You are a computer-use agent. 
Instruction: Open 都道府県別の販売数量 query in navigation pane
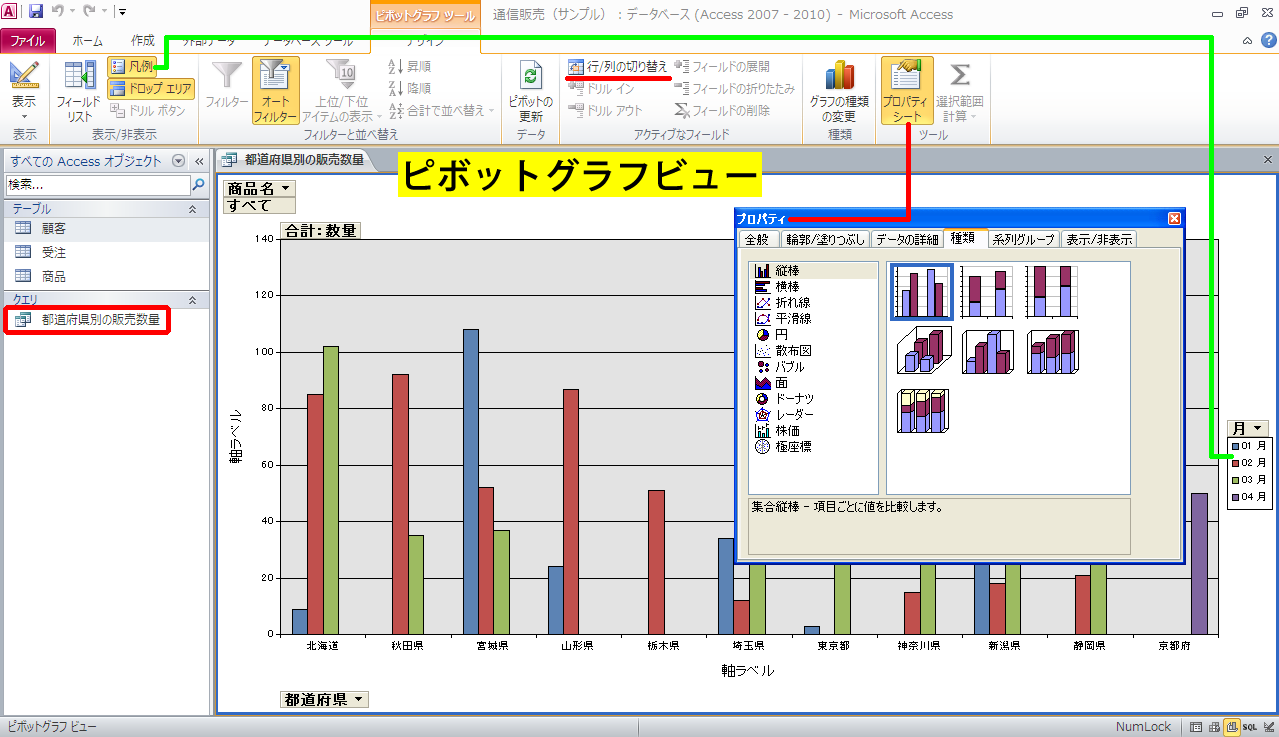99,320
